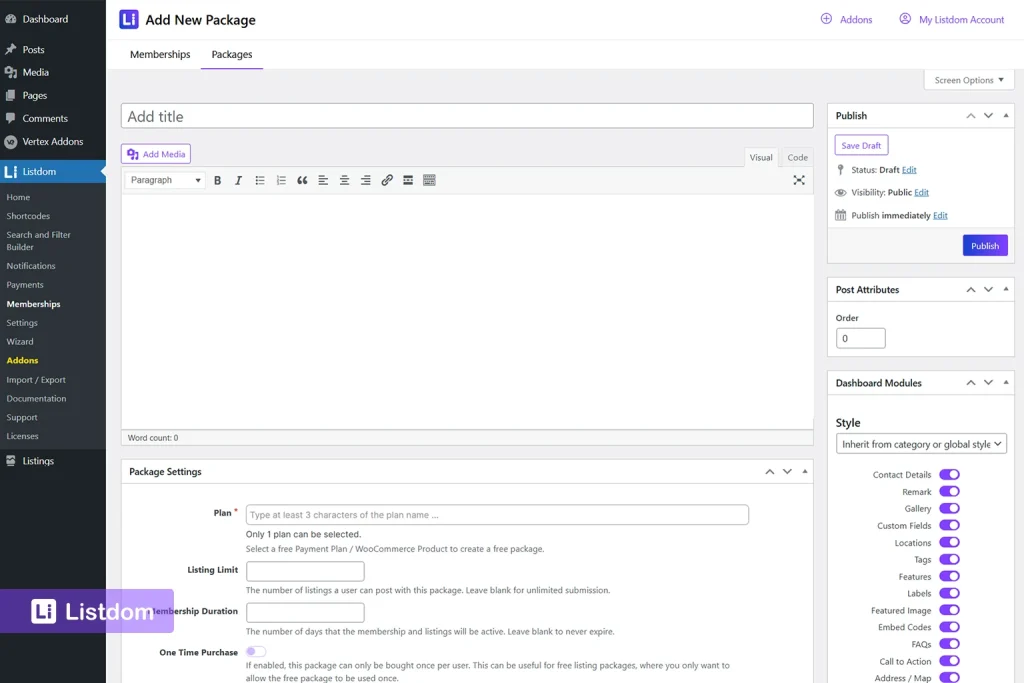1024x683 pixels.
Task: Open the Paragraph format dropdown
Action: coord(164,180)
